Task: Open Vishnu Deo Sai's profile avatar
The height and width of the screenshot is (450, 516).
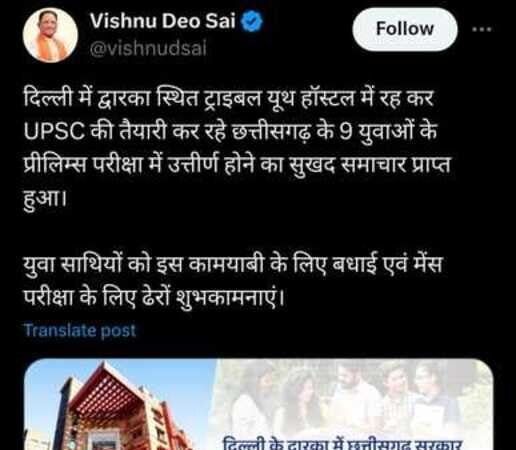Action: (50, 35)
